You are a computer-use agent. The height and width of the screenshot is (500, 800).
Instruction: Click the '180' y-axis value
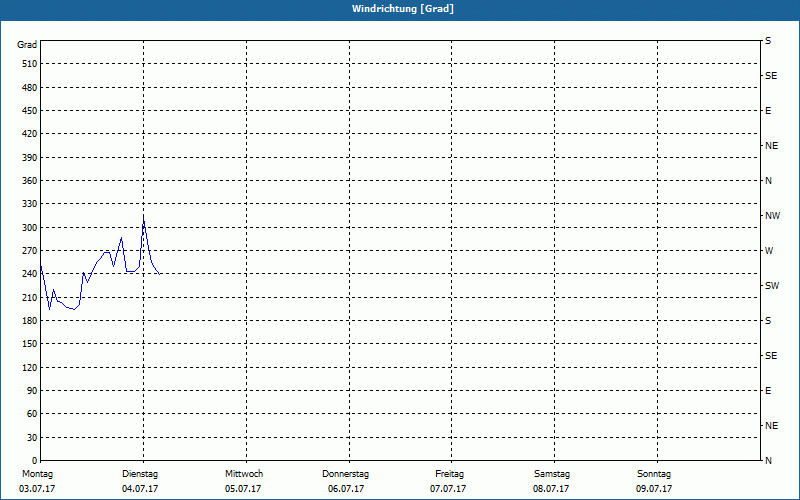[30, 320]
